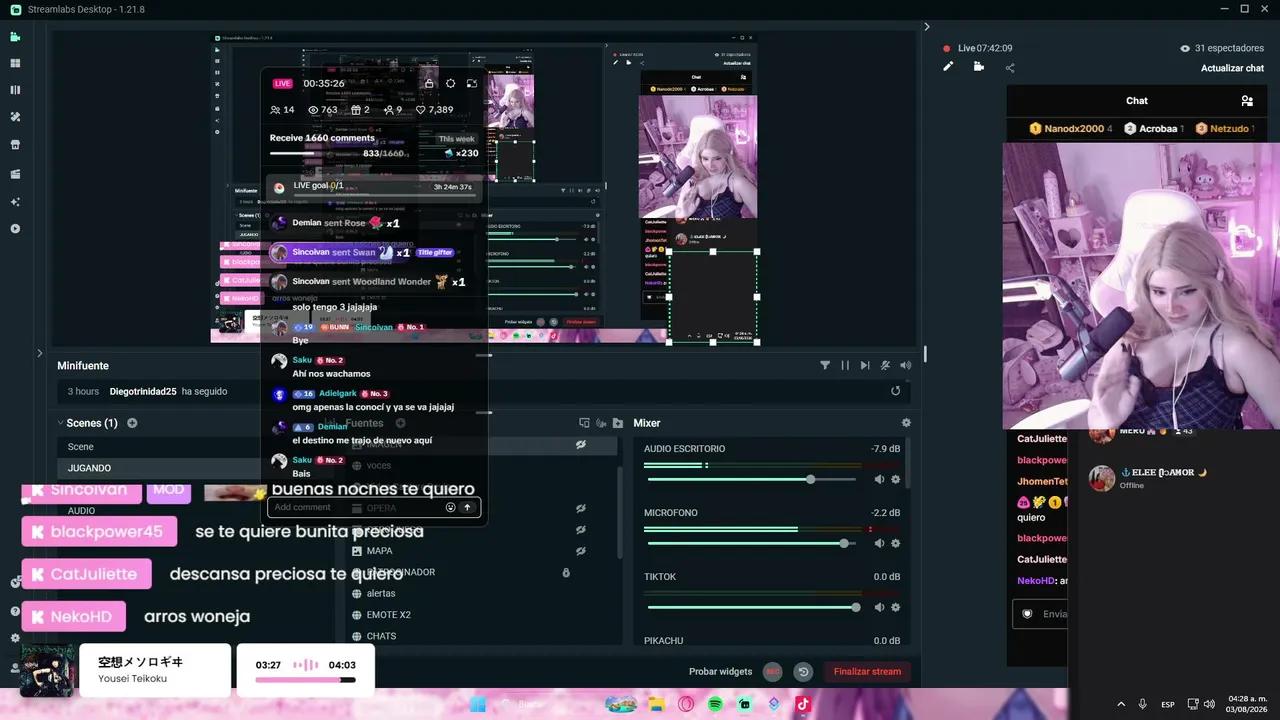Add a folder in Fuentes panel
Image resolution: width=1280 pixels, height=720 pixels.
pos(617,423)
